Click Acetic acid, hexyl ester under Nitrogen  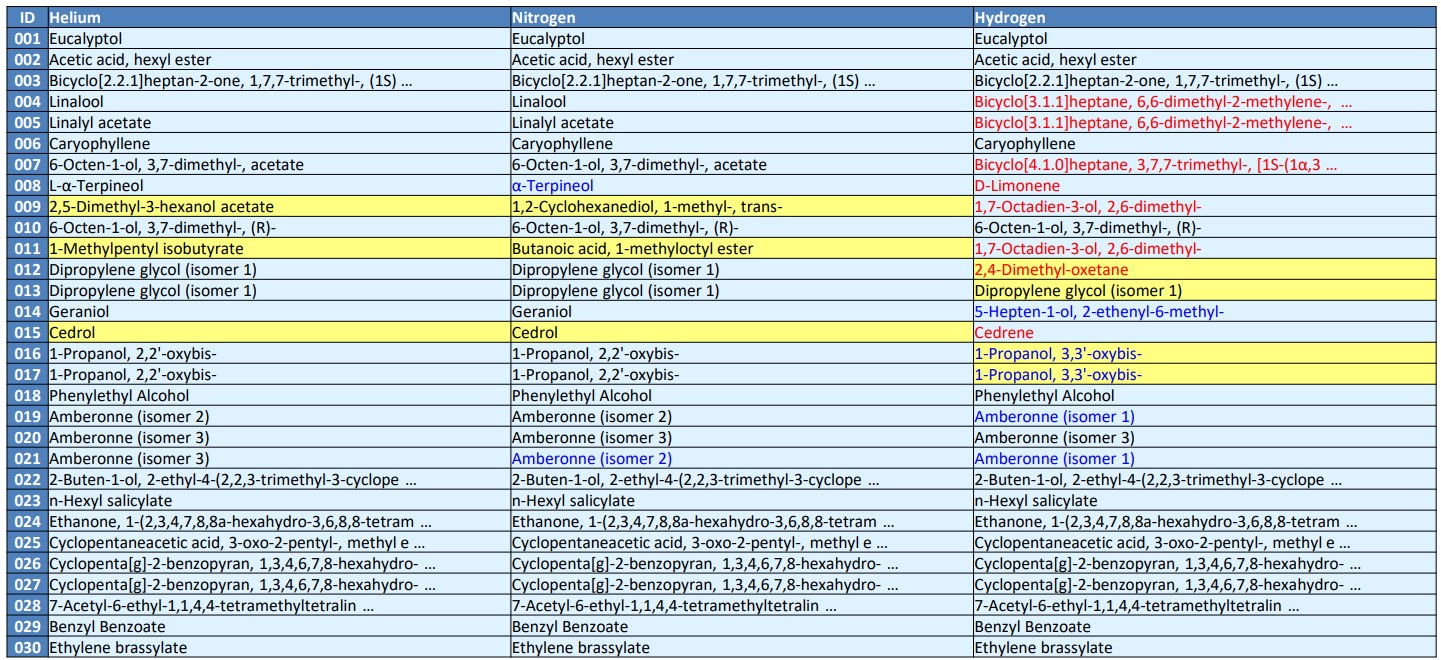(741, 60)
